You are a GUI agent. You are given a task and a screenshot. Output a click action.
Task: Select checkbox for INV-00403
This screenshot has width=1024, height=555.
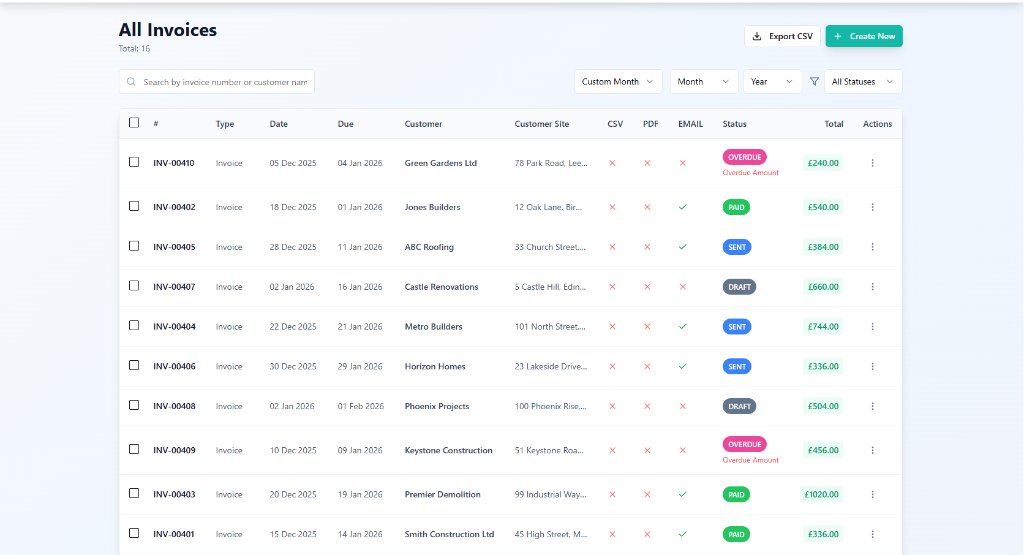[134, 493]
